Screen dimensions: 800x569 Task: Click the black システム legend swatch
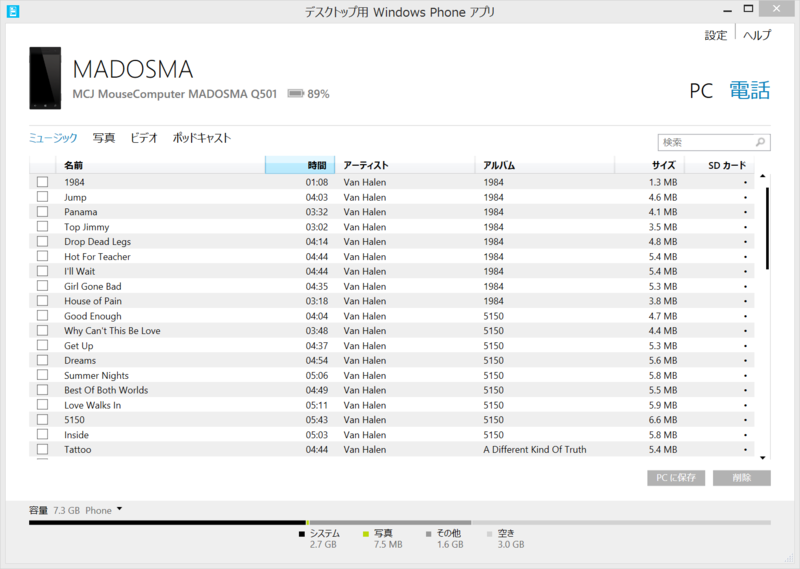[302, 534]
